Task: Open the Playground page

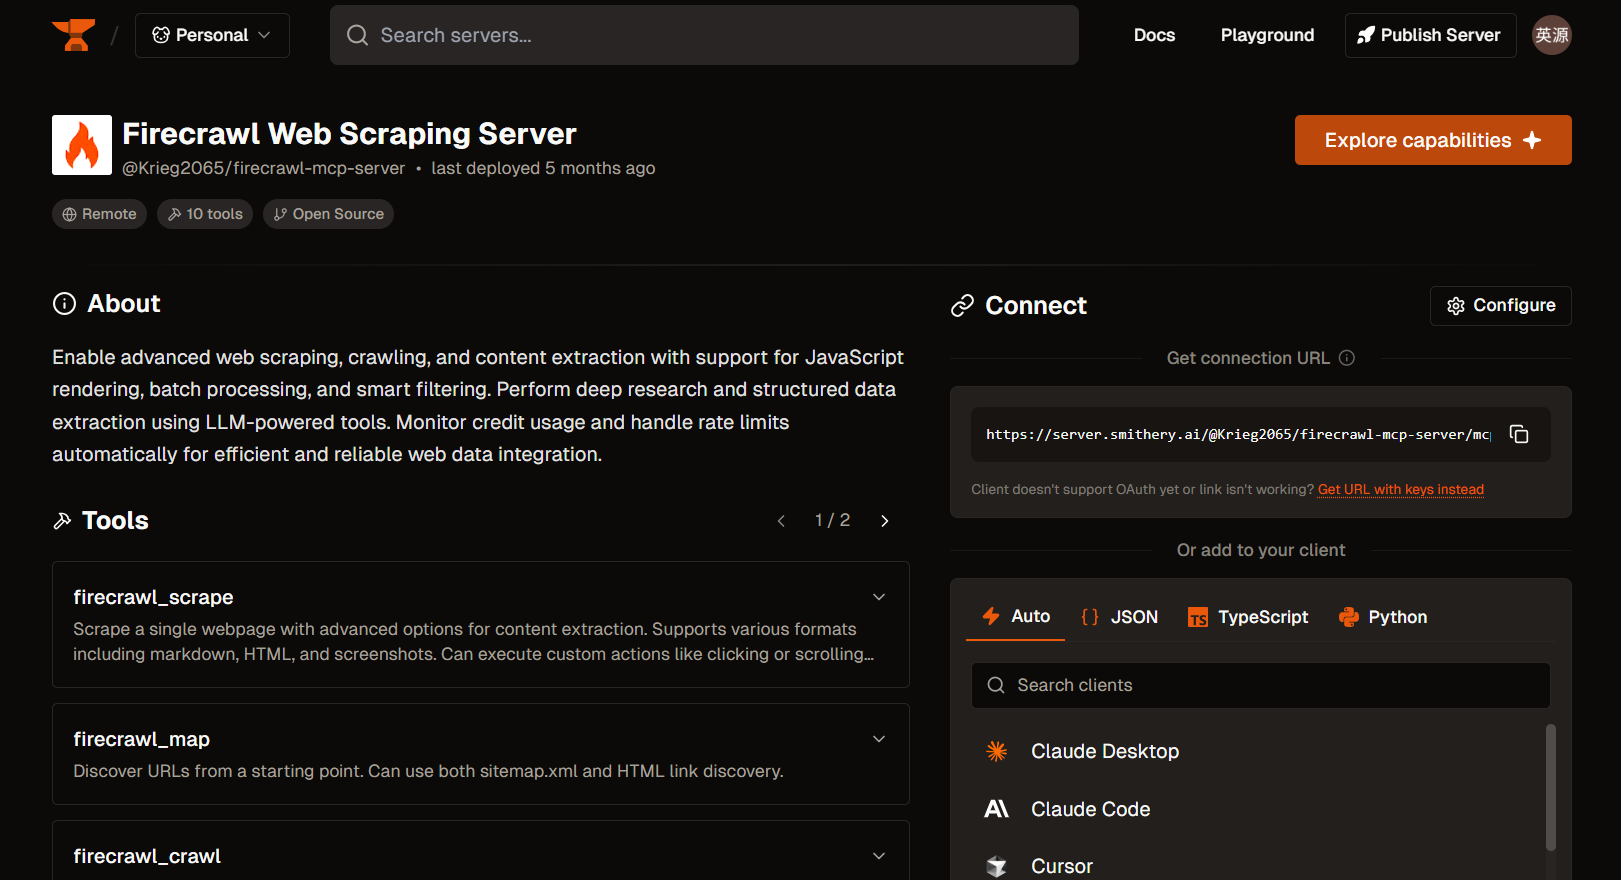Action: [x=1267, y=35]
